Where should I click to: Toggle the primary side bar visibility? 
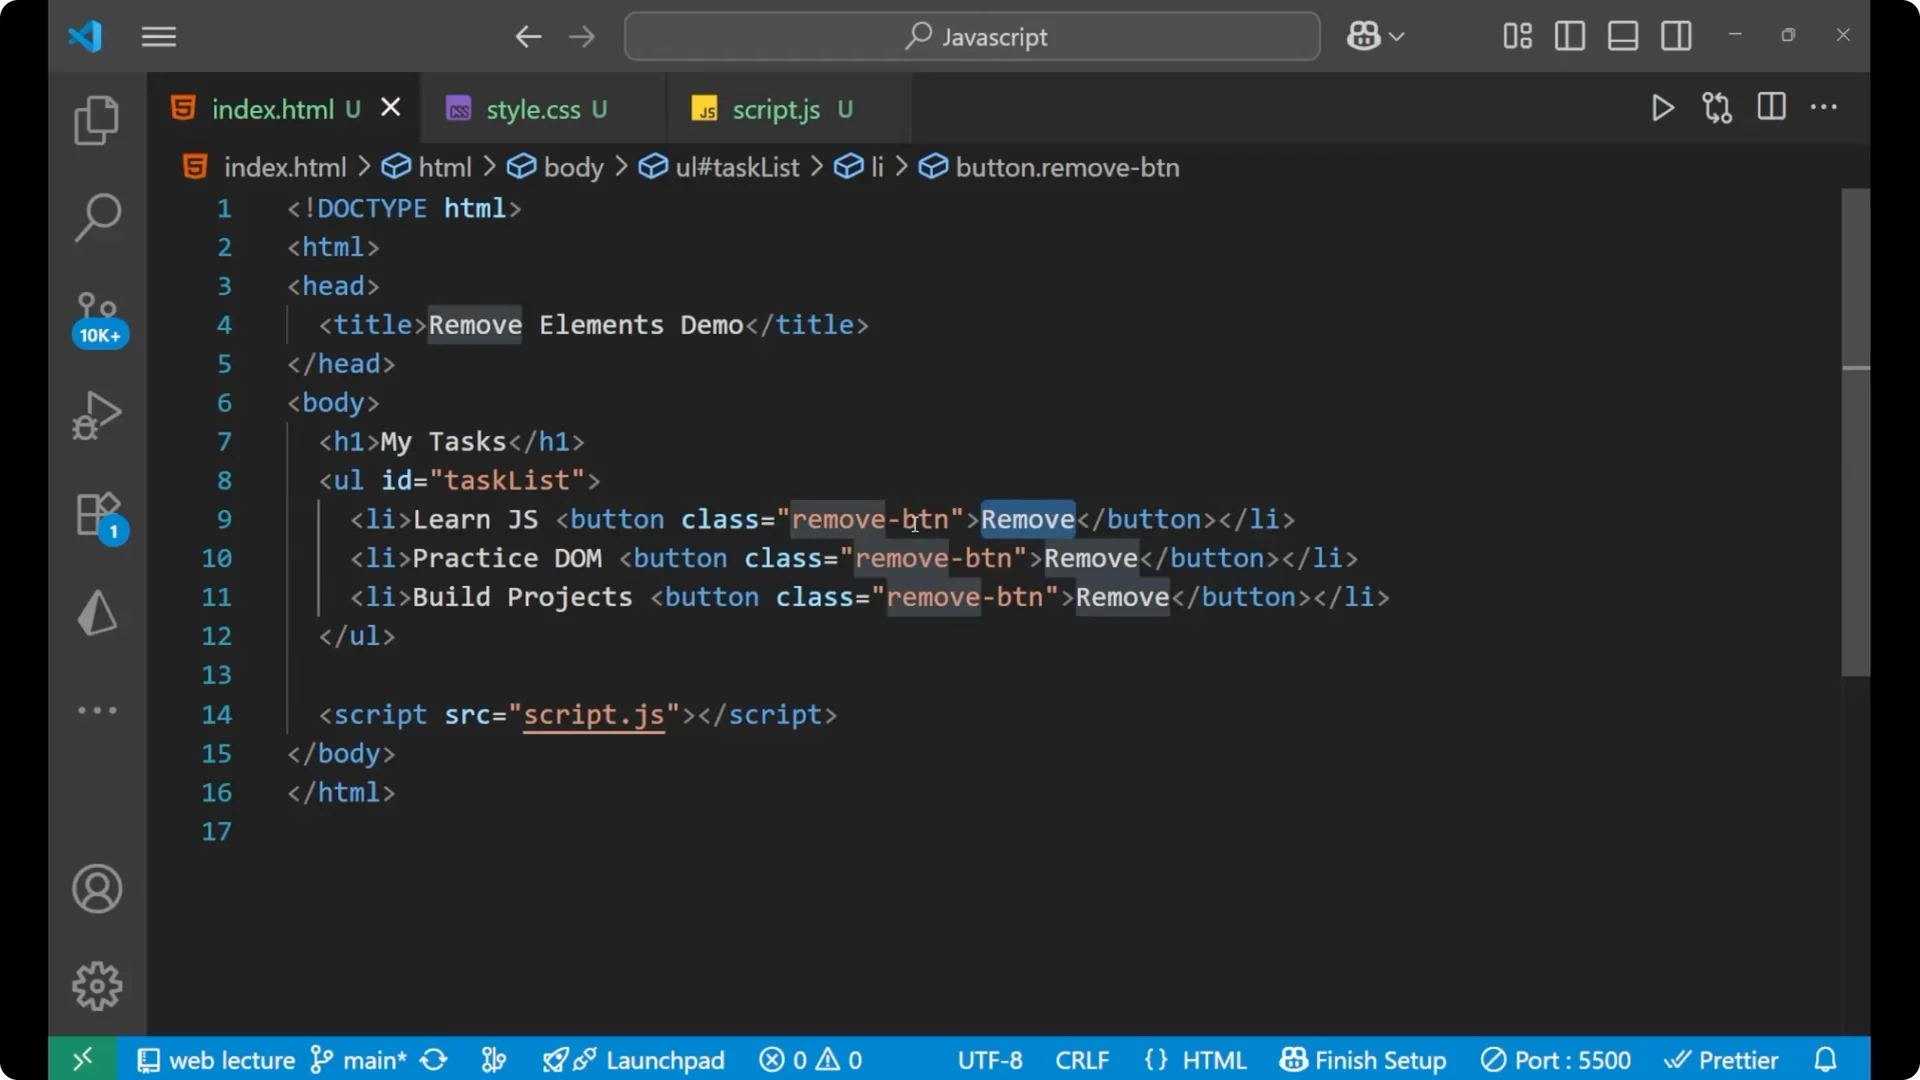pos(1569,36)
